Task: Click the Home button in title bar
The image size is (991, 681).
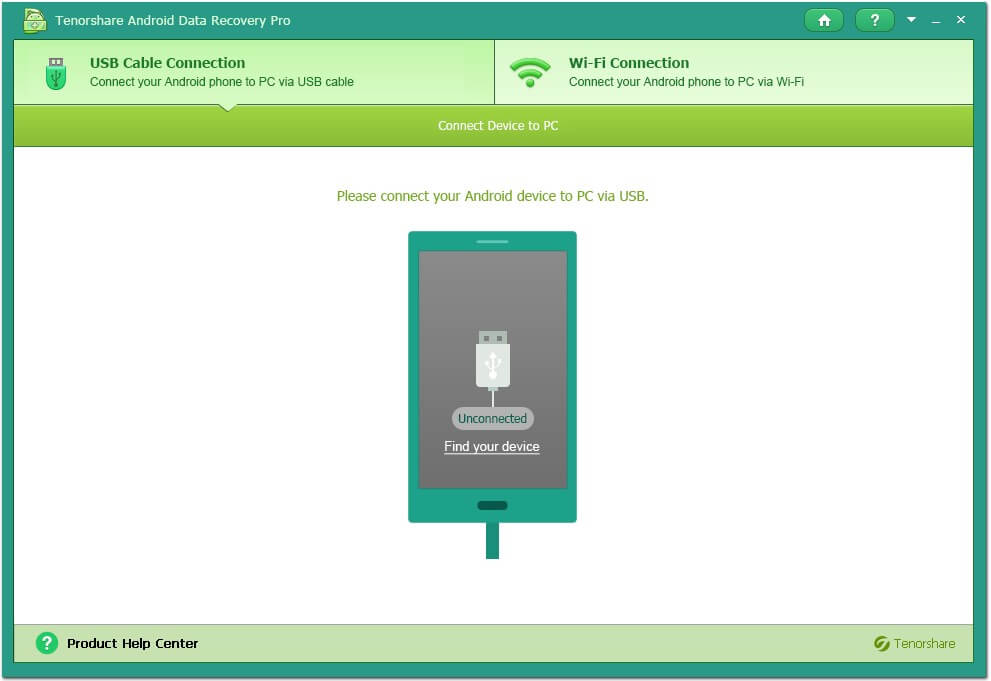Action: coord(824,20)
